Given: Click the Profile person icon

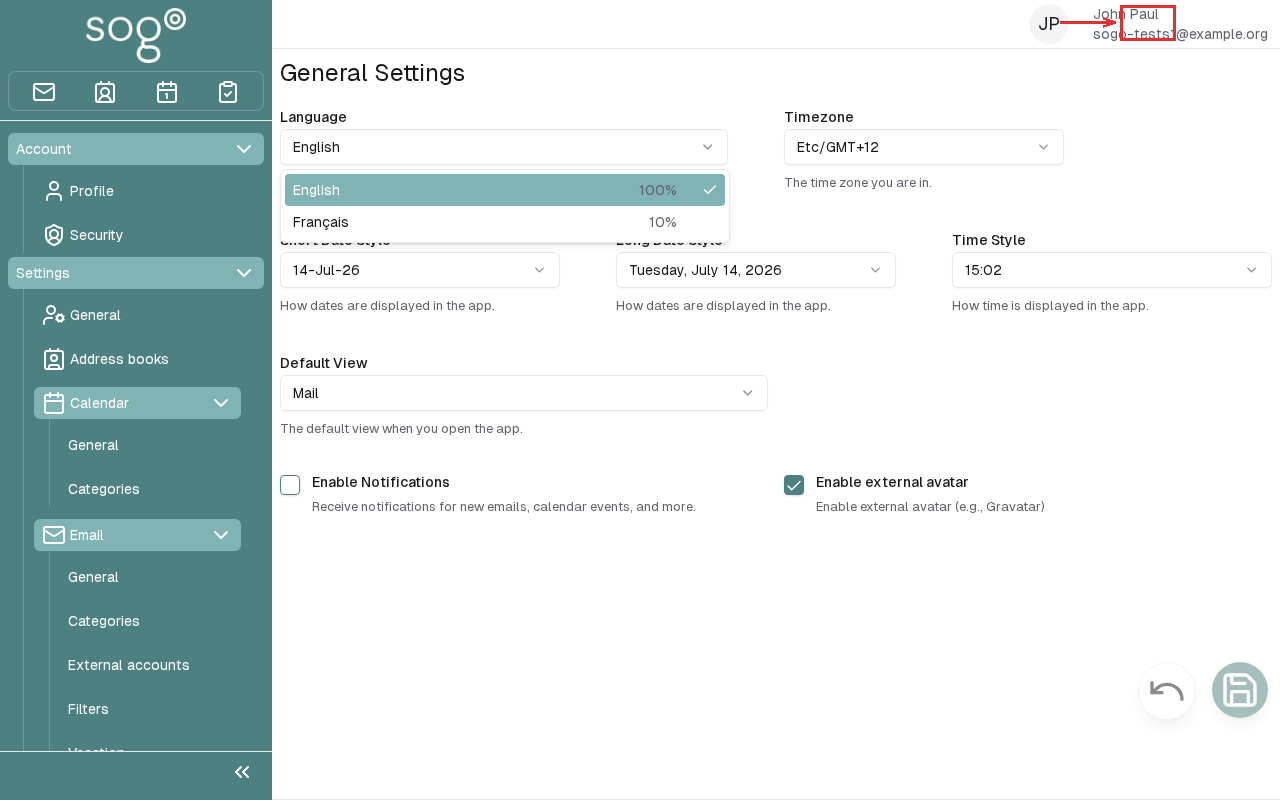Looking at the screenshot, I should pyautogui.click(x=54, y=191).
